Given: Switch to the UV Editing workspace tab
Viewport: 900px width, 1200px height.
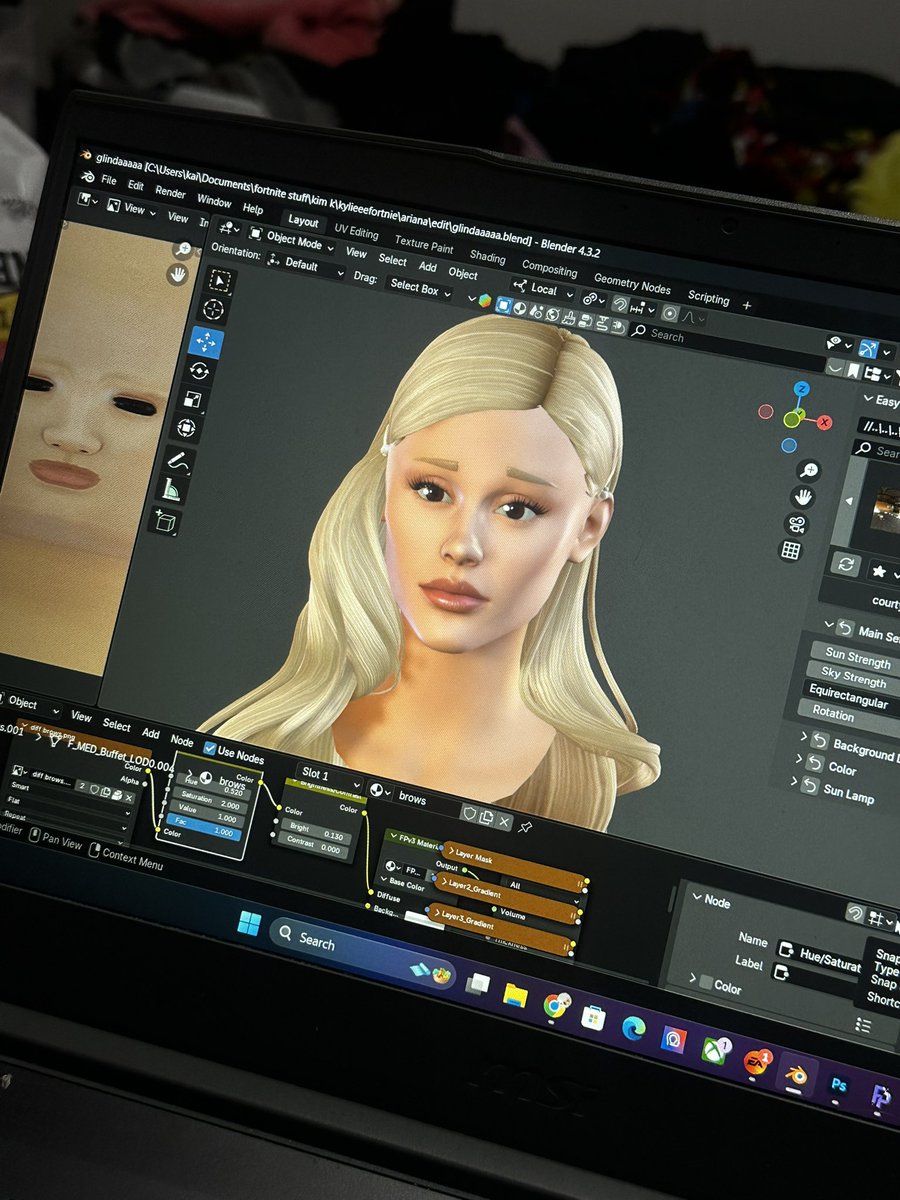Looking at the screenshot, I should 356,232.
